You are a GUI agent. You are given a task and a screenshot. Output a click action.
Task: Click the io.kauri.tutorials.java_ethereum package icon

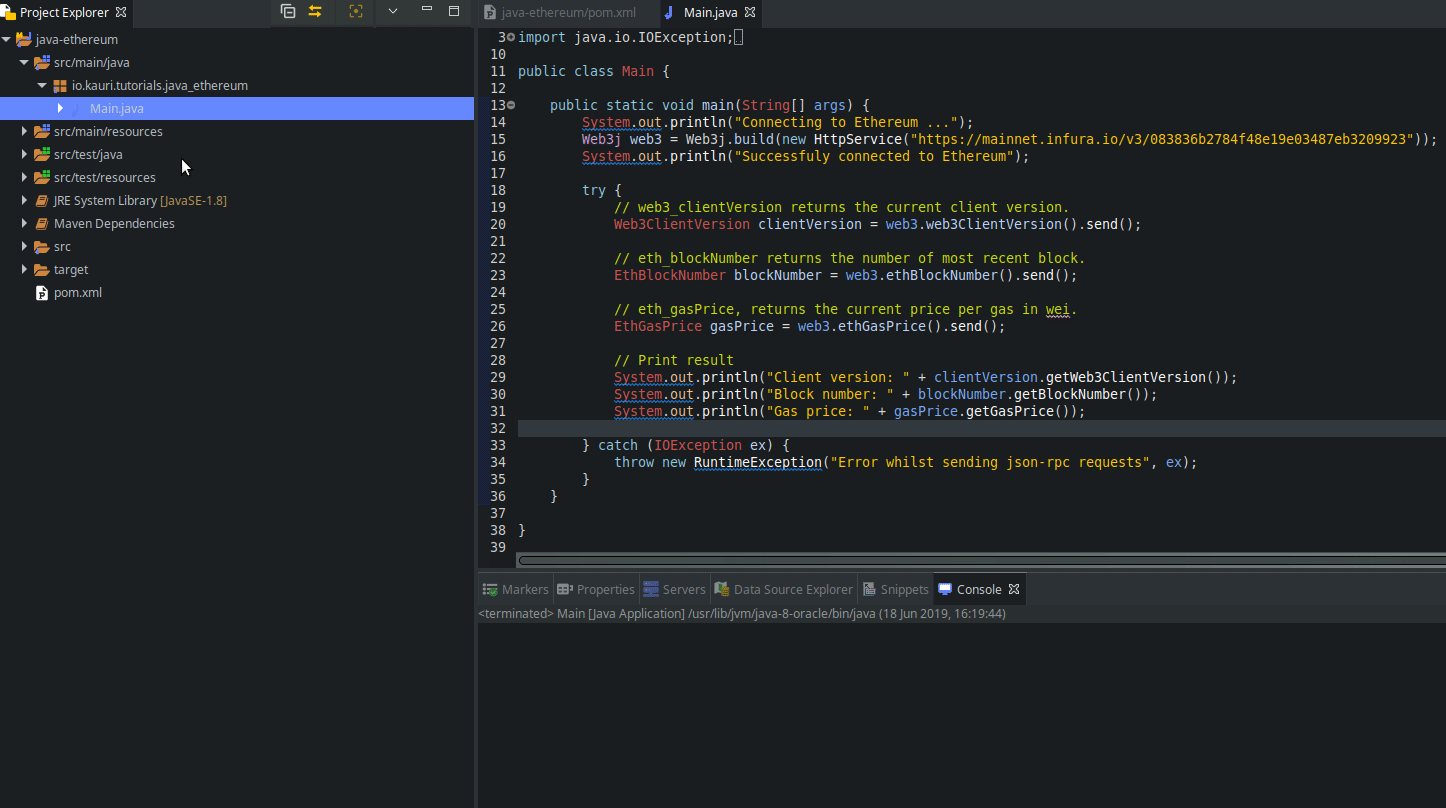pos(60,86)
